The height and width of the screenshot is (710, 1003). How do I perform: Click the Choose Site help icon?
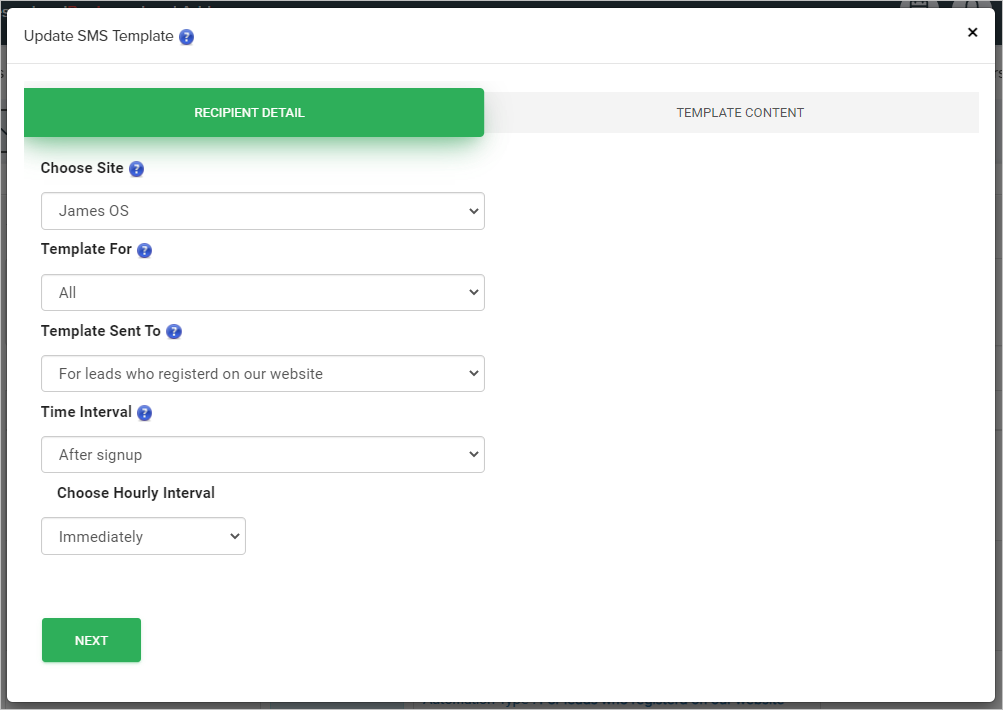point(137,169)
